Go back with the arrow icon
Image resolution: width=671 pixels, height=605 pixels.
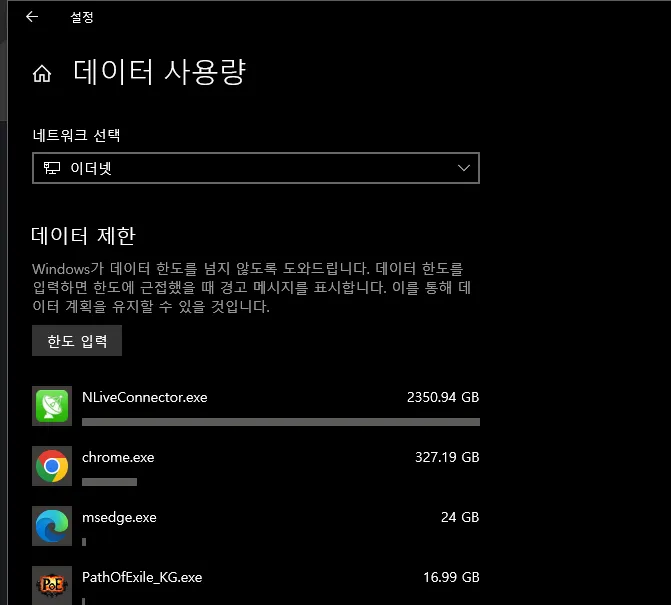pos(32,17)
